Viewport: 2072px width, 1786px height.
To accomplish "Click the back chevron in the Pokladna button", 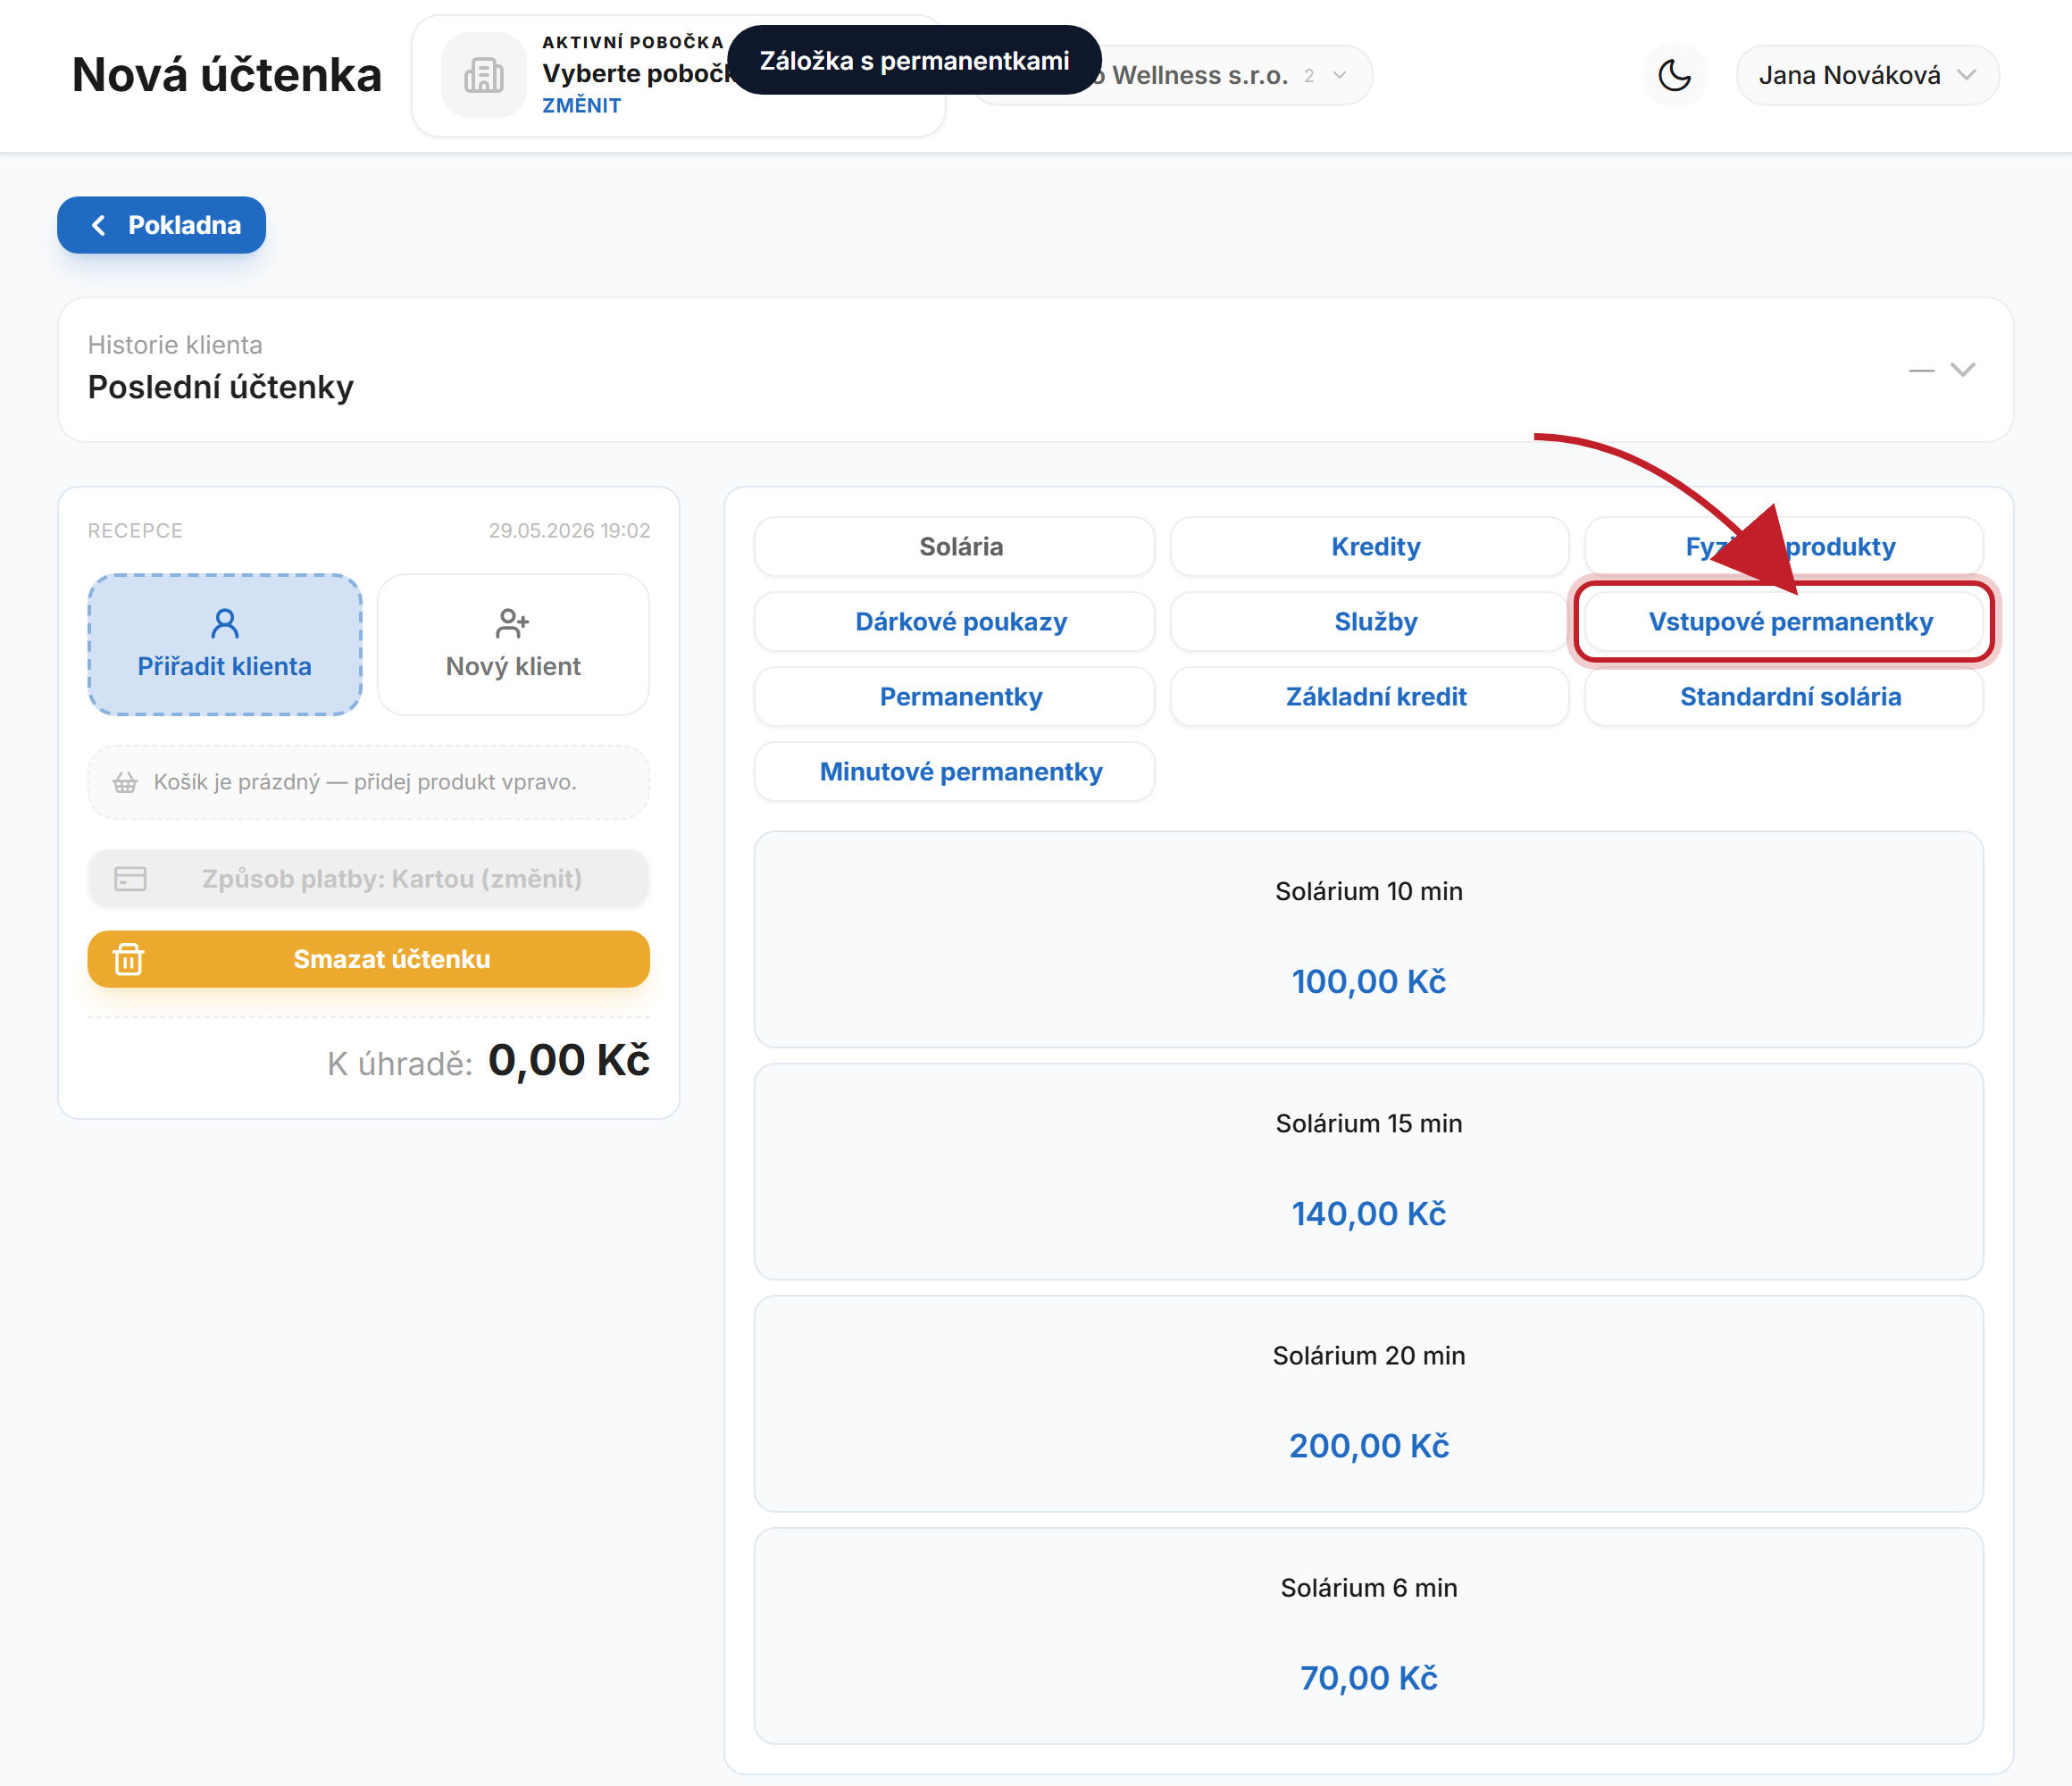I will click(x=98, y=225).
